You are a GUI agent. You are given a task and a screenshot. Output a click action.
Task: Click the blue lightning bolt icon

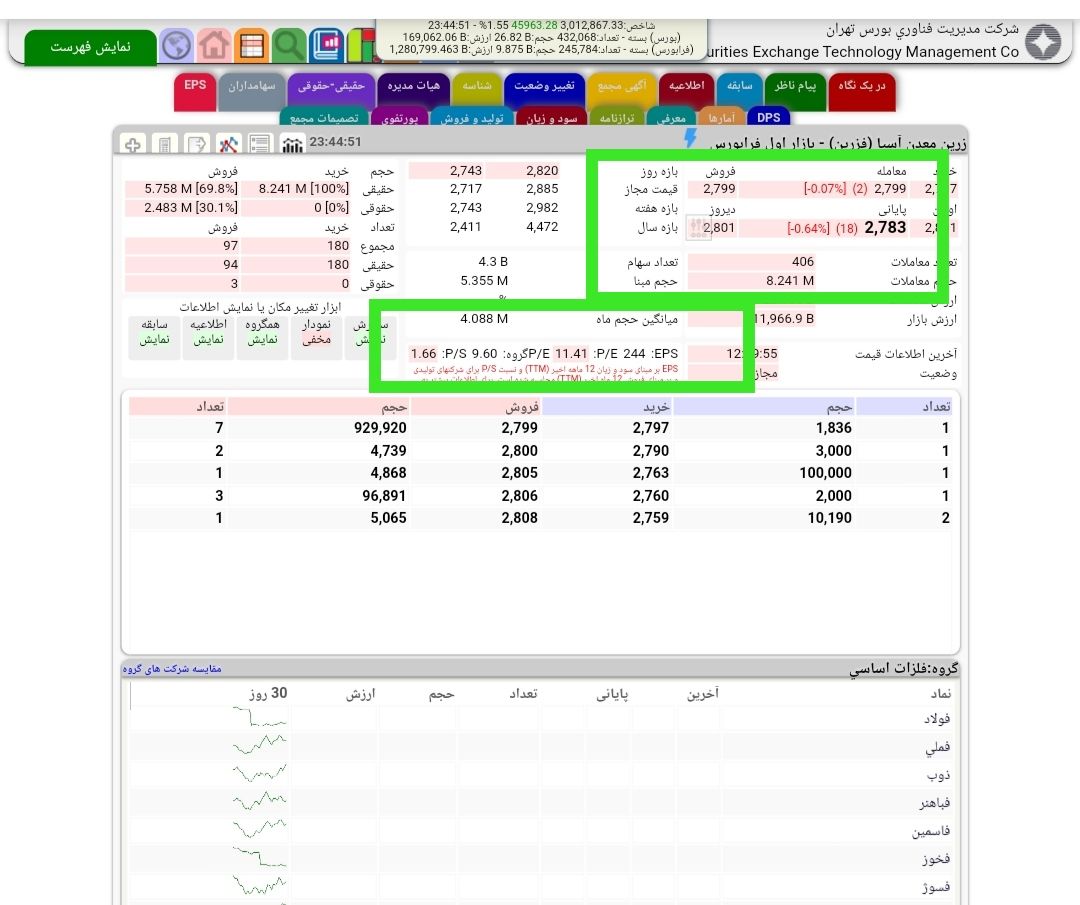[689, 138]
